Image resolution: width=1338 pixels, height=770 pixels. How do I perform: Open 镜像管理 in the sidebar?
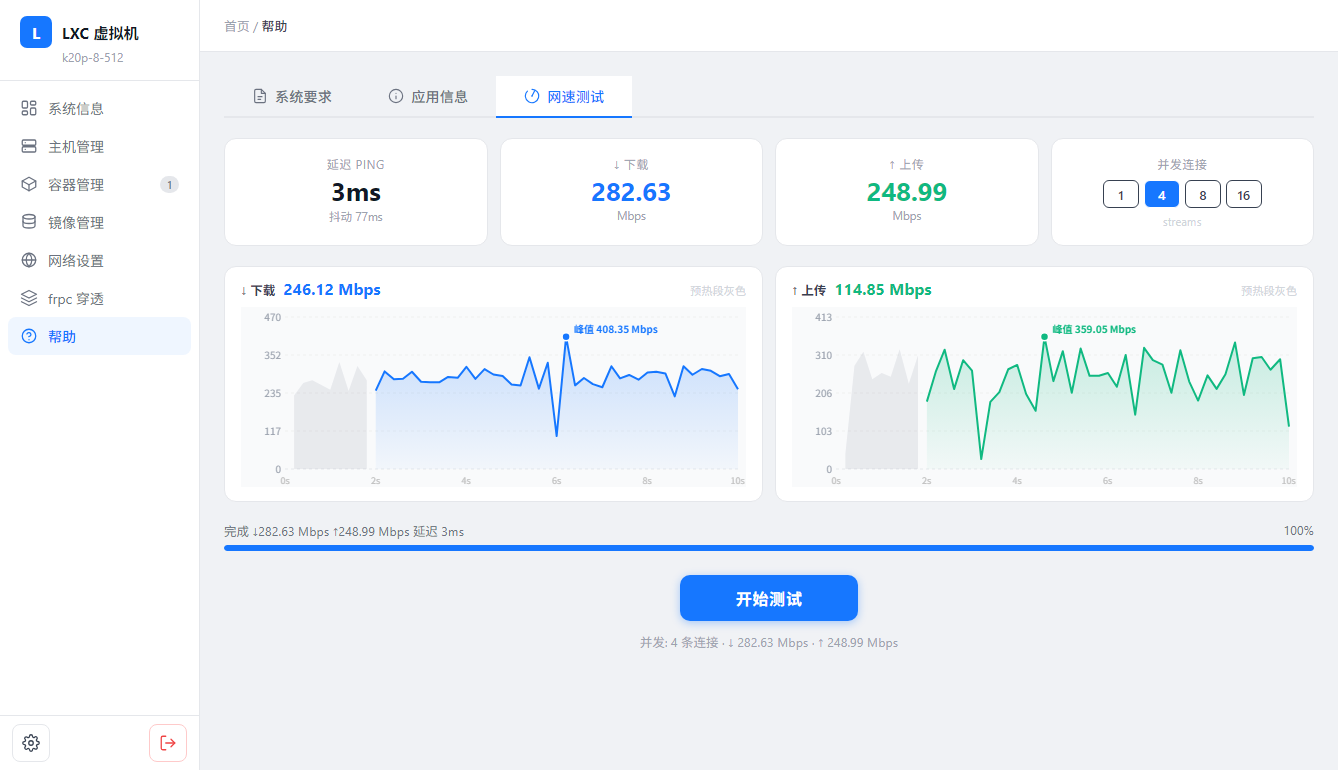coord(99,222)
